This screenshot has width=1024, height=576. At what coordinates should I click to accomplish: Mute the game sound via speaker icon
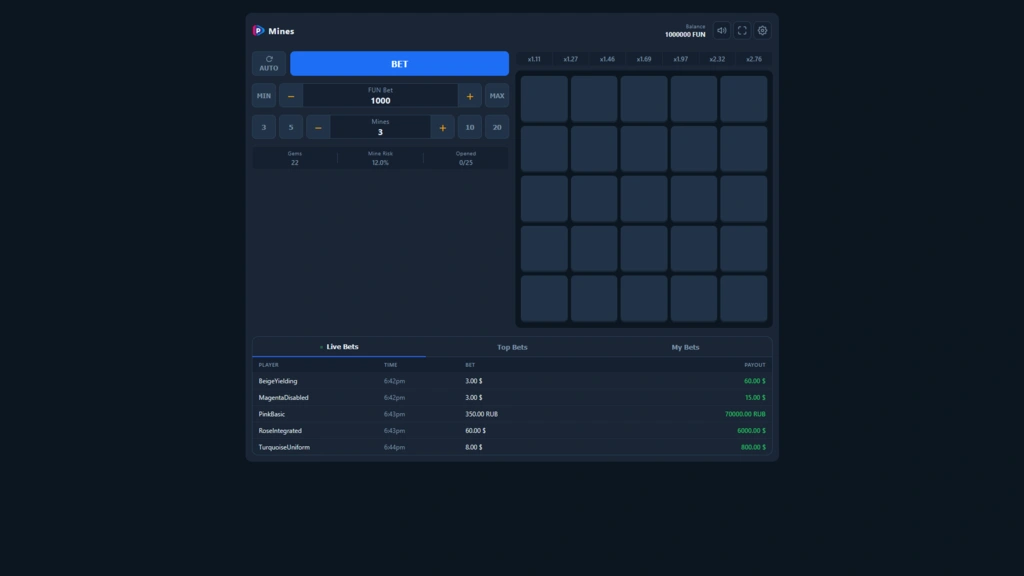722,31
